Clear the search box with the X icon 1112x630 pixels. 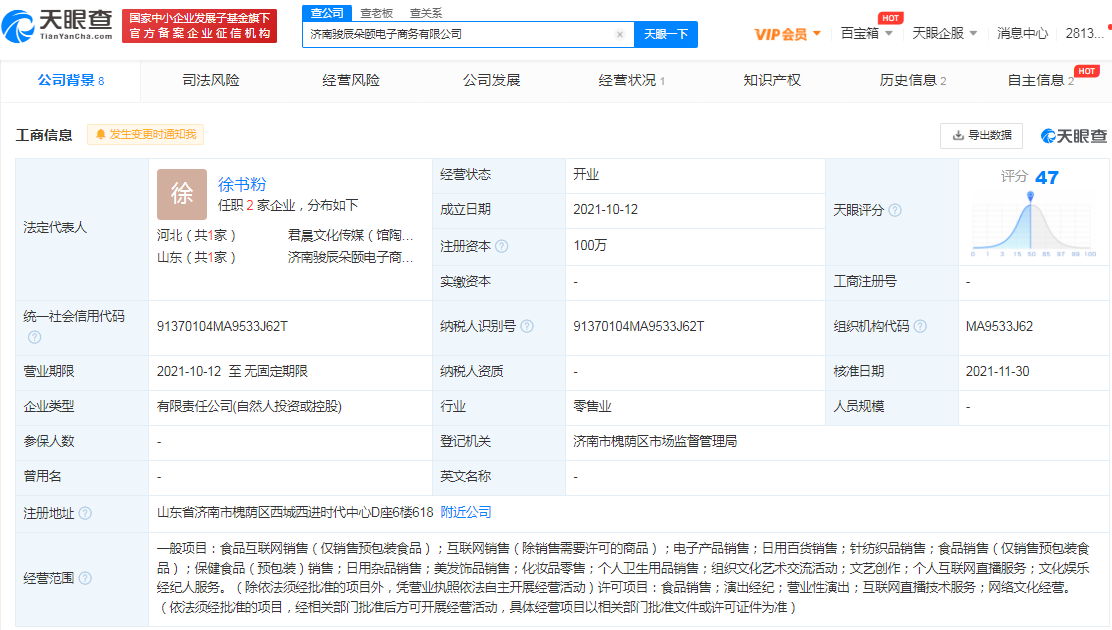point(620,34)
